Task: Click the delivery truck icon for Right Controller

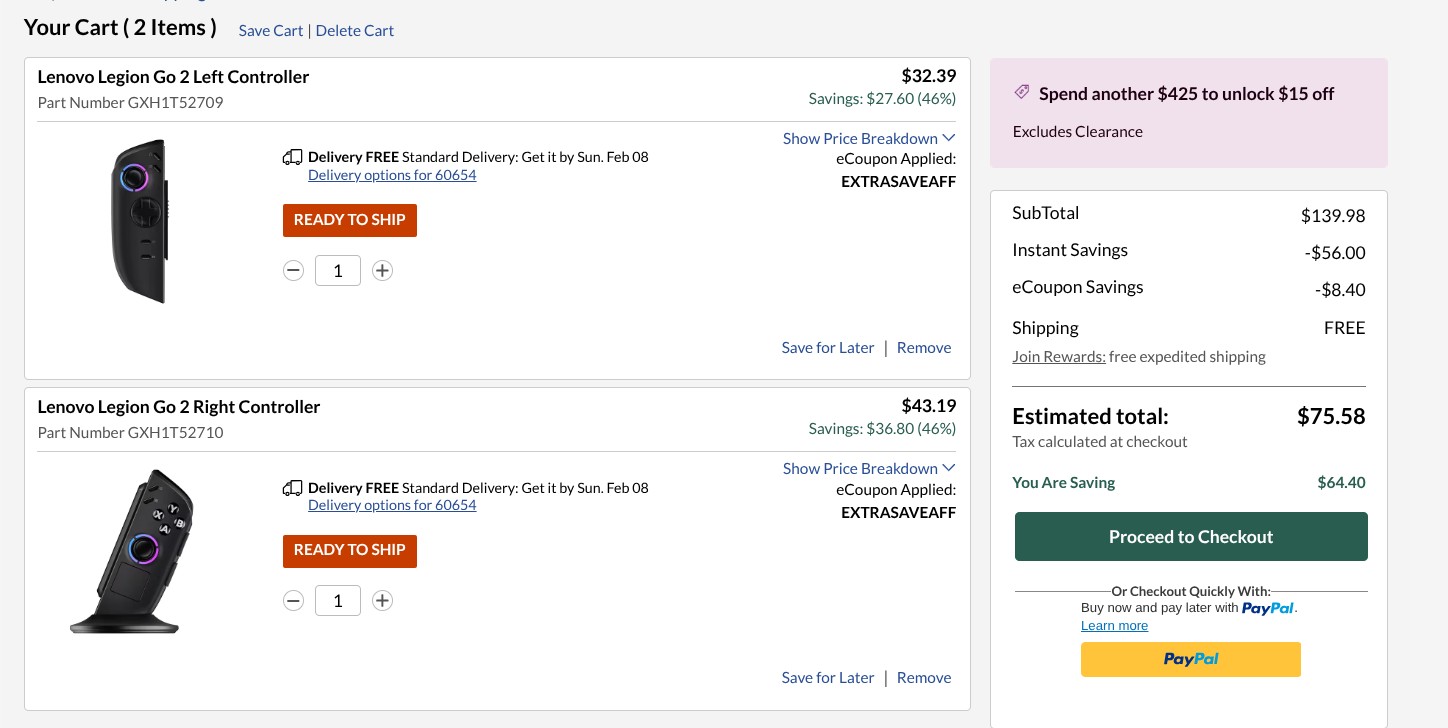Action: (x=293, y=488)
